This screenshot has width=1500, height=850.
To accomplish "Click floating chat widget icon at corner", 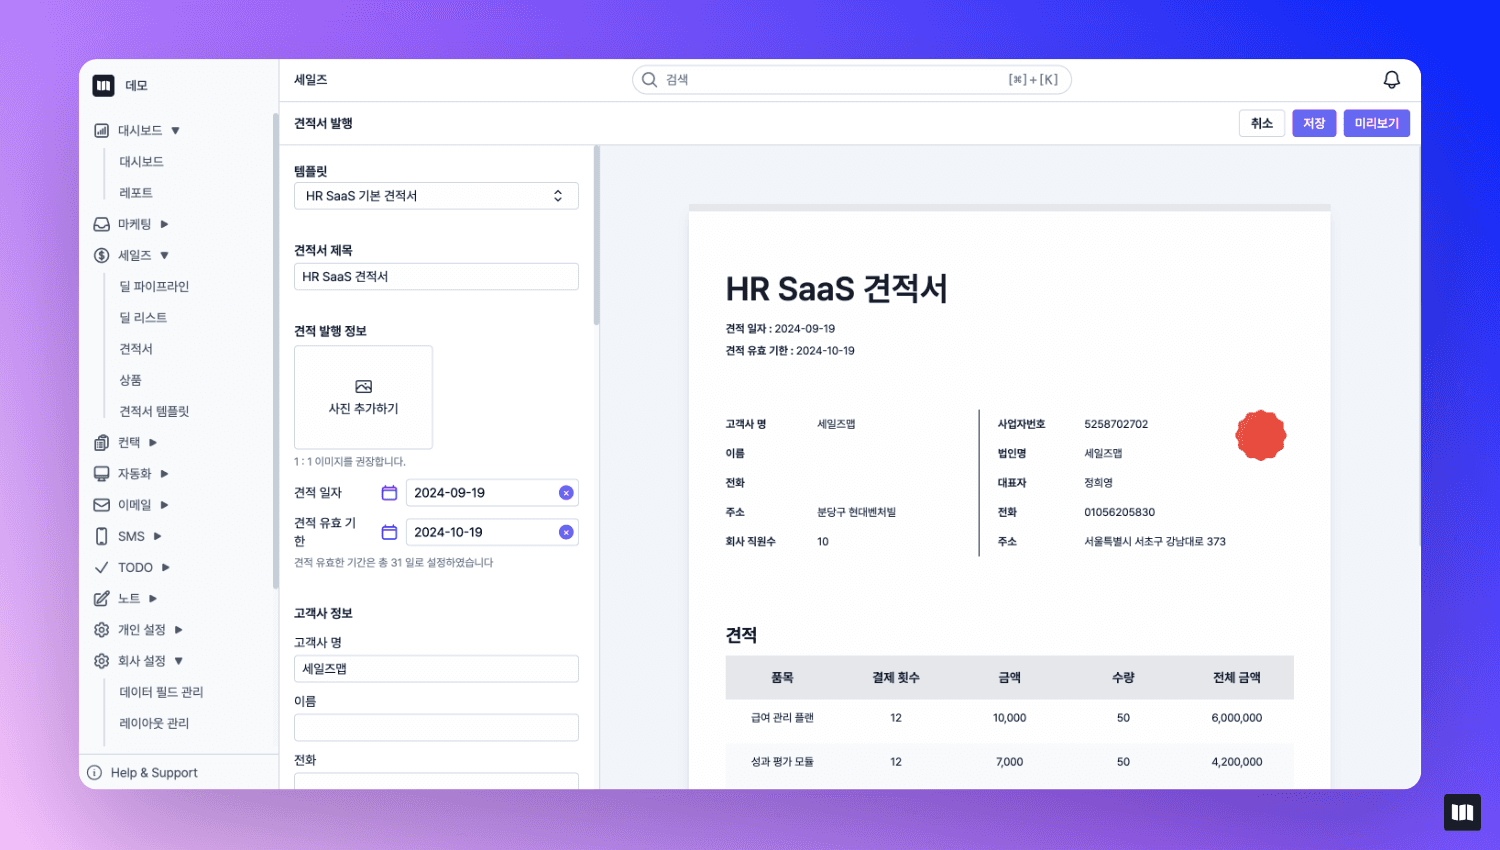I will pyautogui.click(x=1462, y=812).
